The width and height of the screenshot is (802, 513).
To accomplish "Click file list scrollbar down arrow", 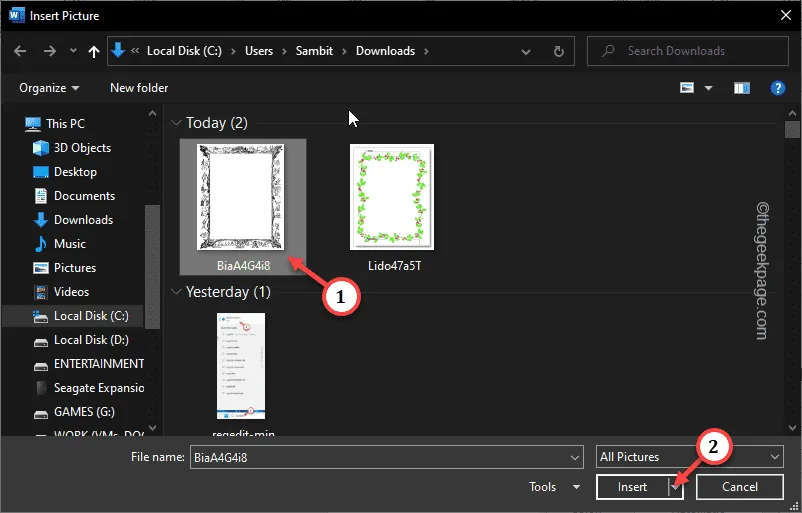I will [792, 428].
